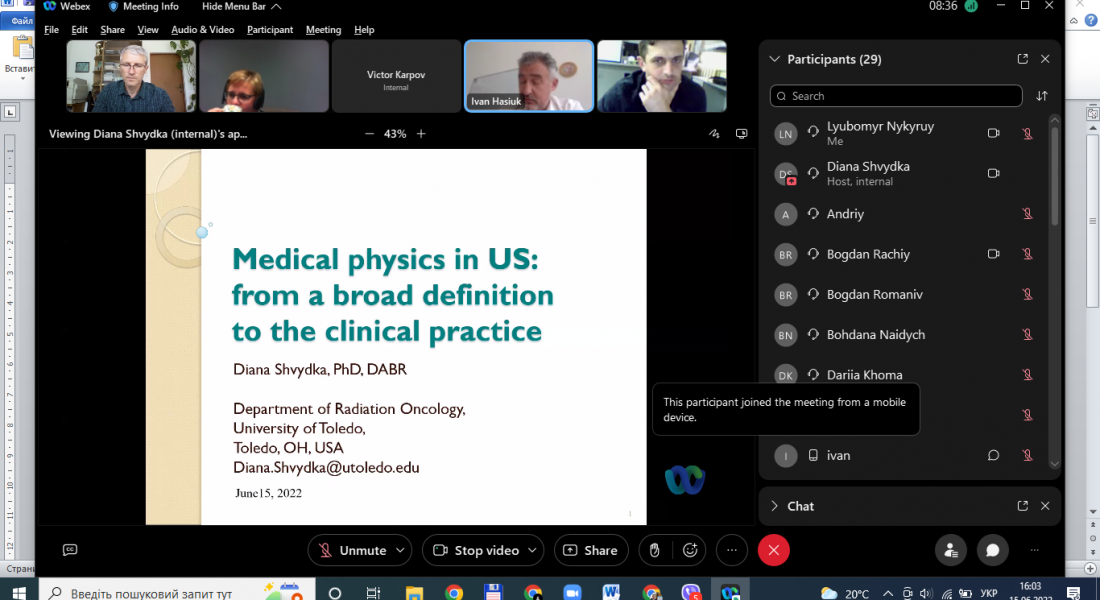Click the red leave meeting button
1100x600 pixels.
tap(773, 550)
